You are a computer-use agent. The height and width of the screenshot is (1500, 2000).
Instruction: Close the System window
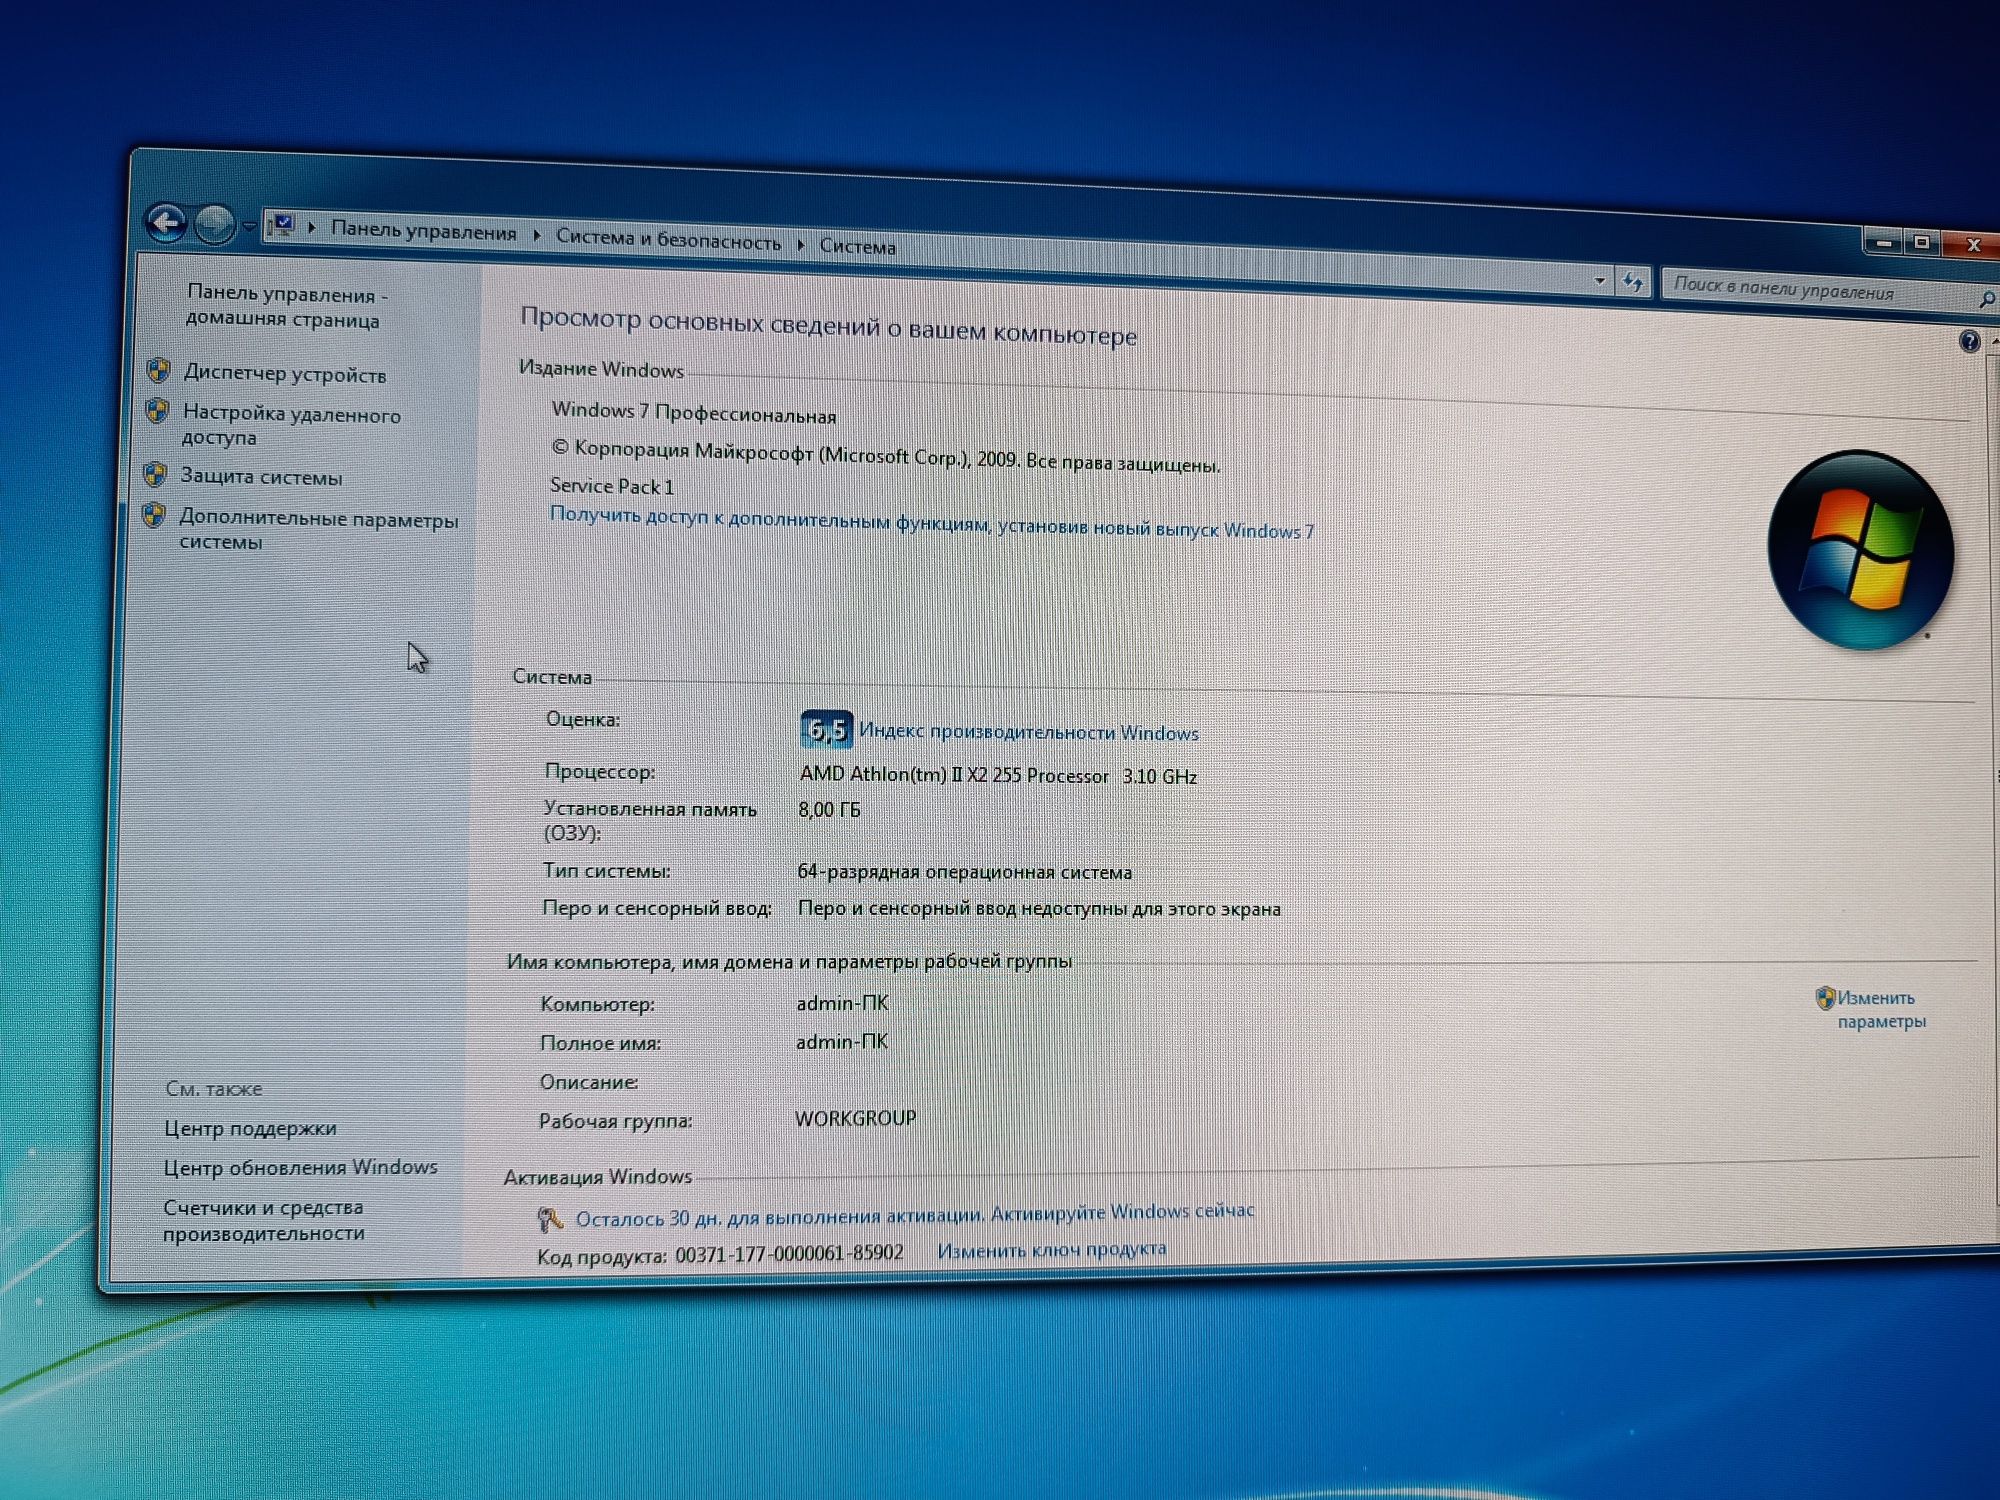1972,245
